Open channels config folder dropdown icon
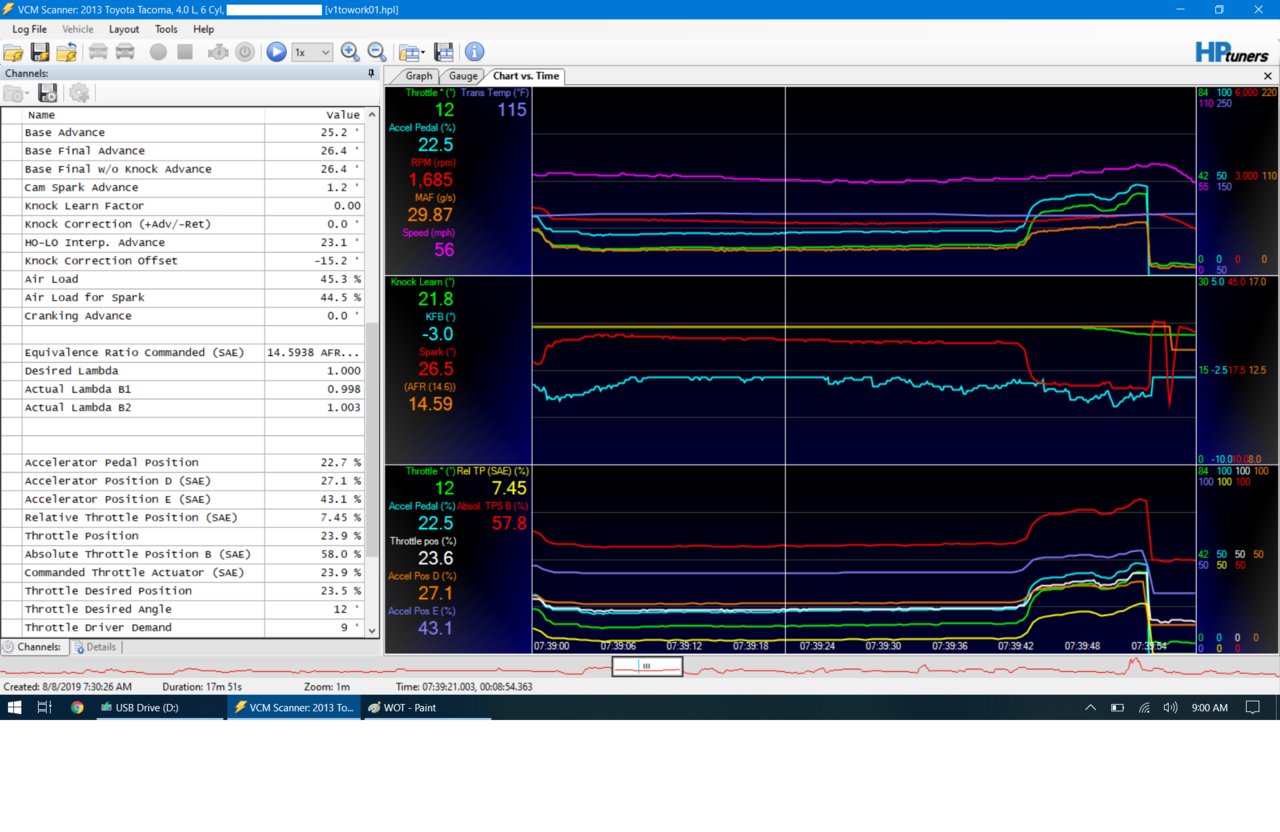 point(16,93)
